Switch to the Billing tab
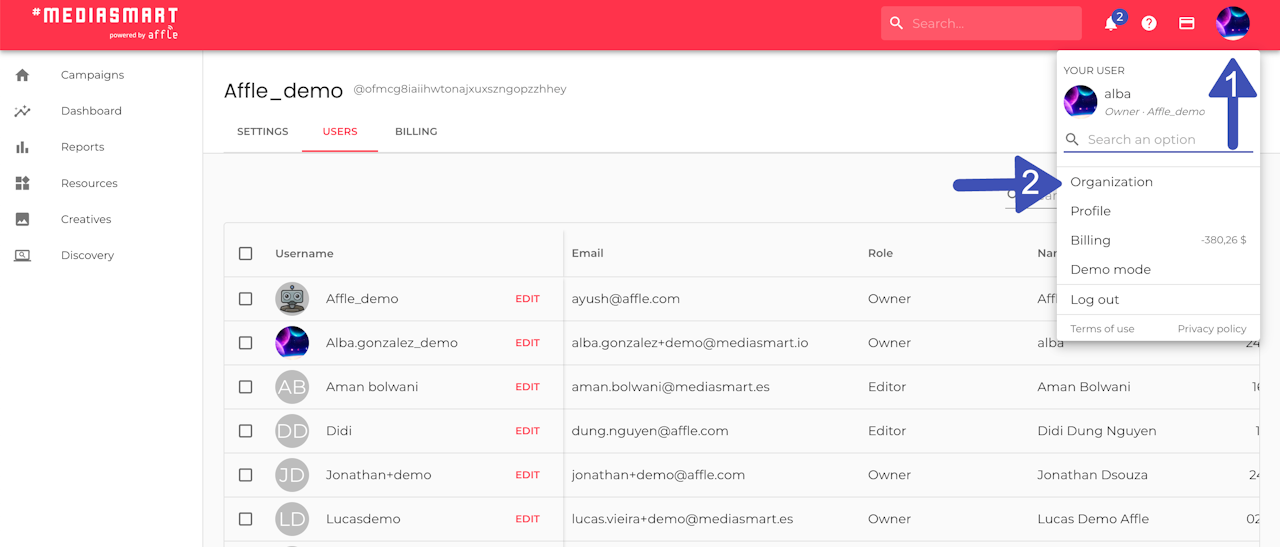This screenshot has height=547, width=1280. coord(416,131)
